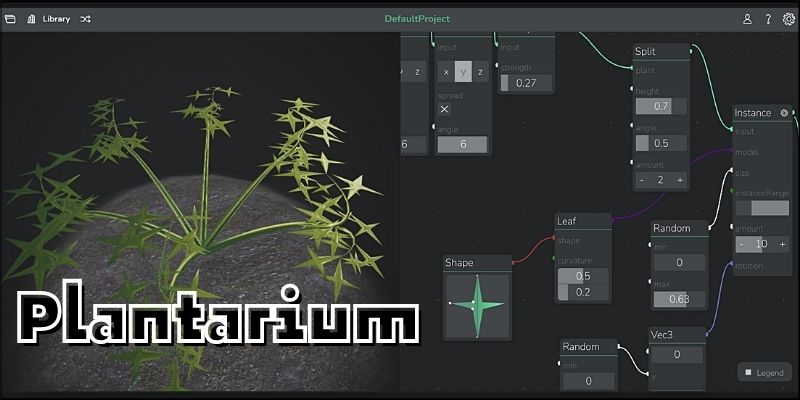Image resolution: width=800 pixels, height=400 pixels.
Task: Adjust the strength slider 0.27
Action: coord(526,83)
